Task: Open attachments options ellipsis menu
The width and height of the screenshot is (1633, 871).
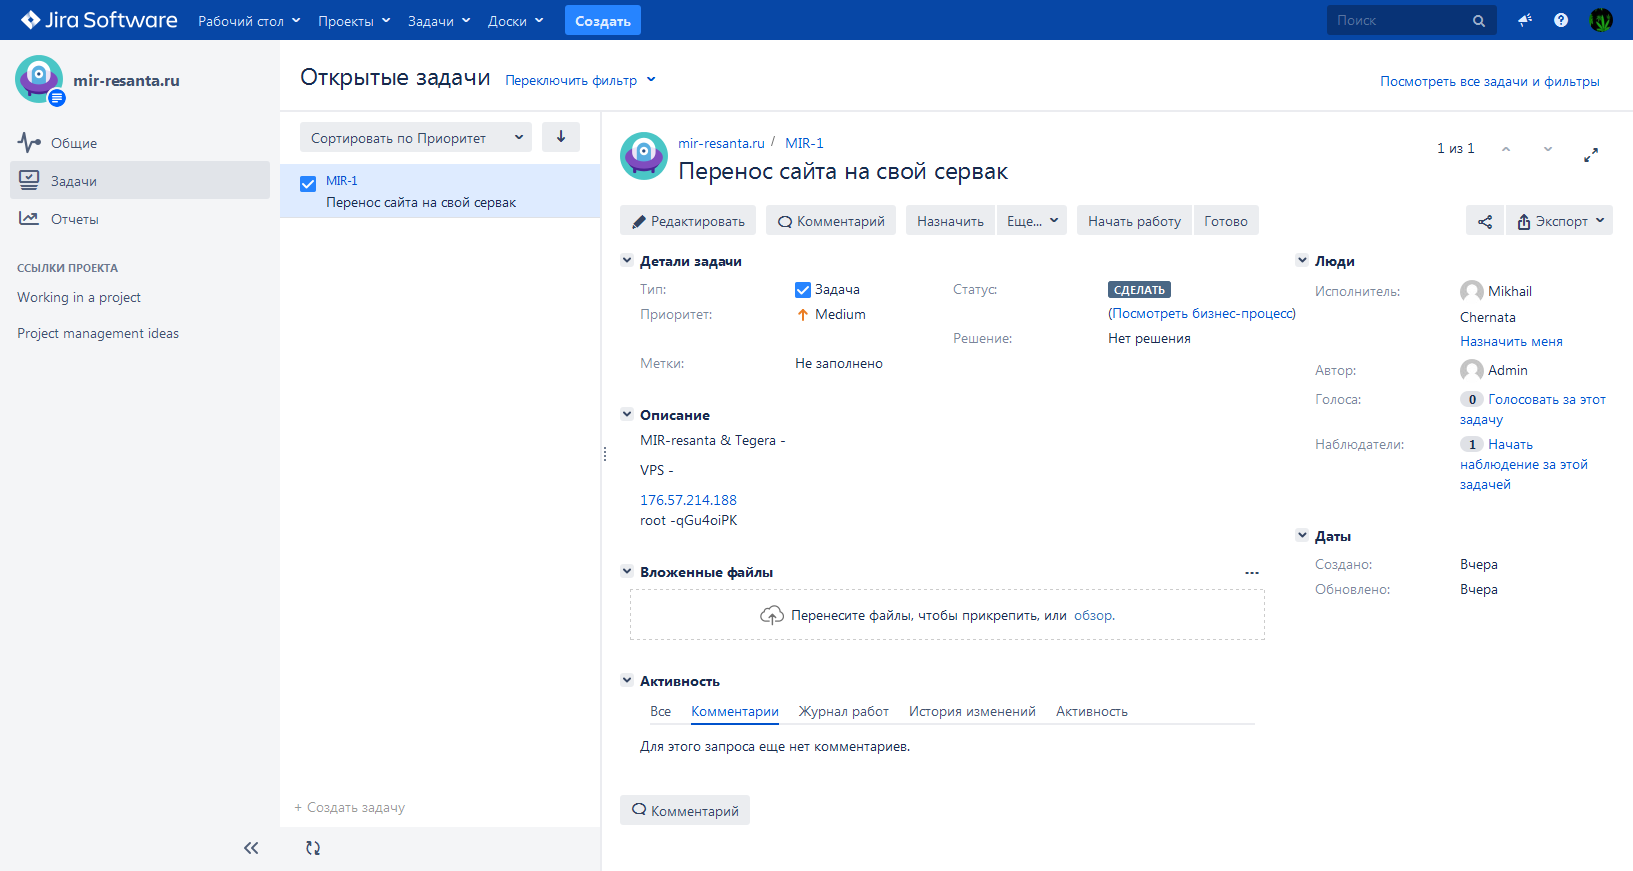Action: [x=1251, y=573]
